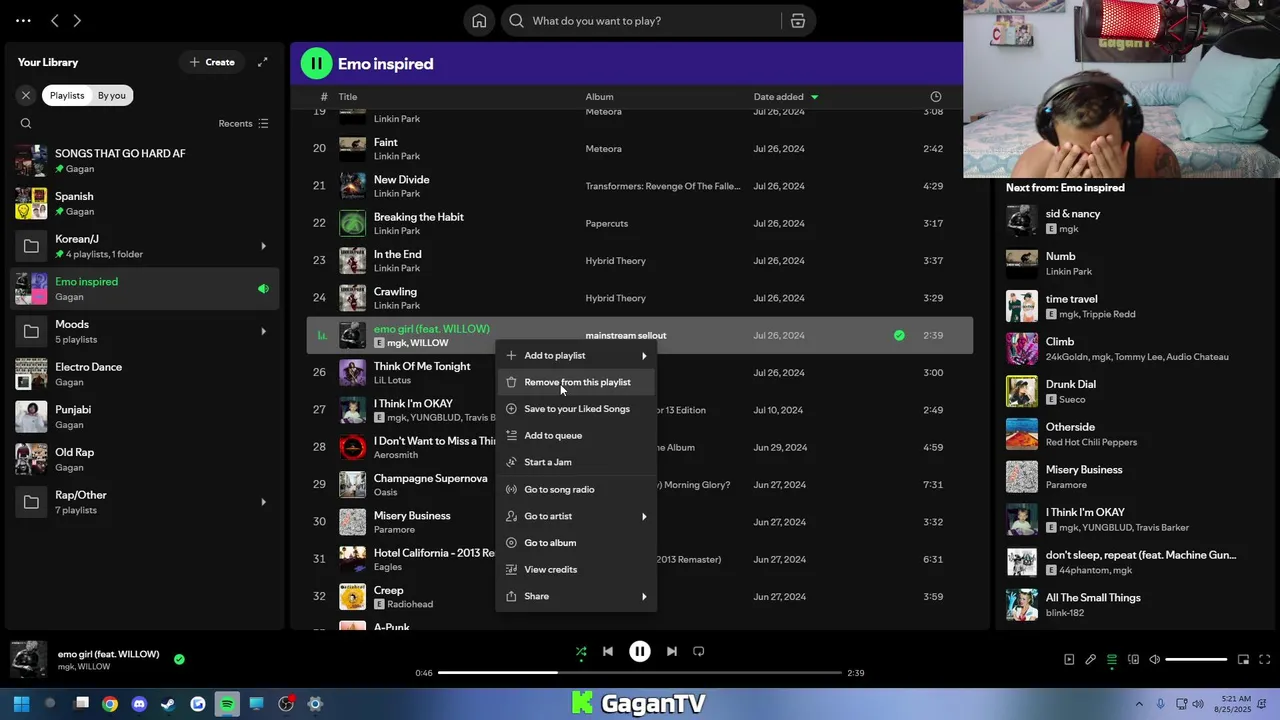
Task: Open the miniplayer icon
Action: tap(1243, 659)
